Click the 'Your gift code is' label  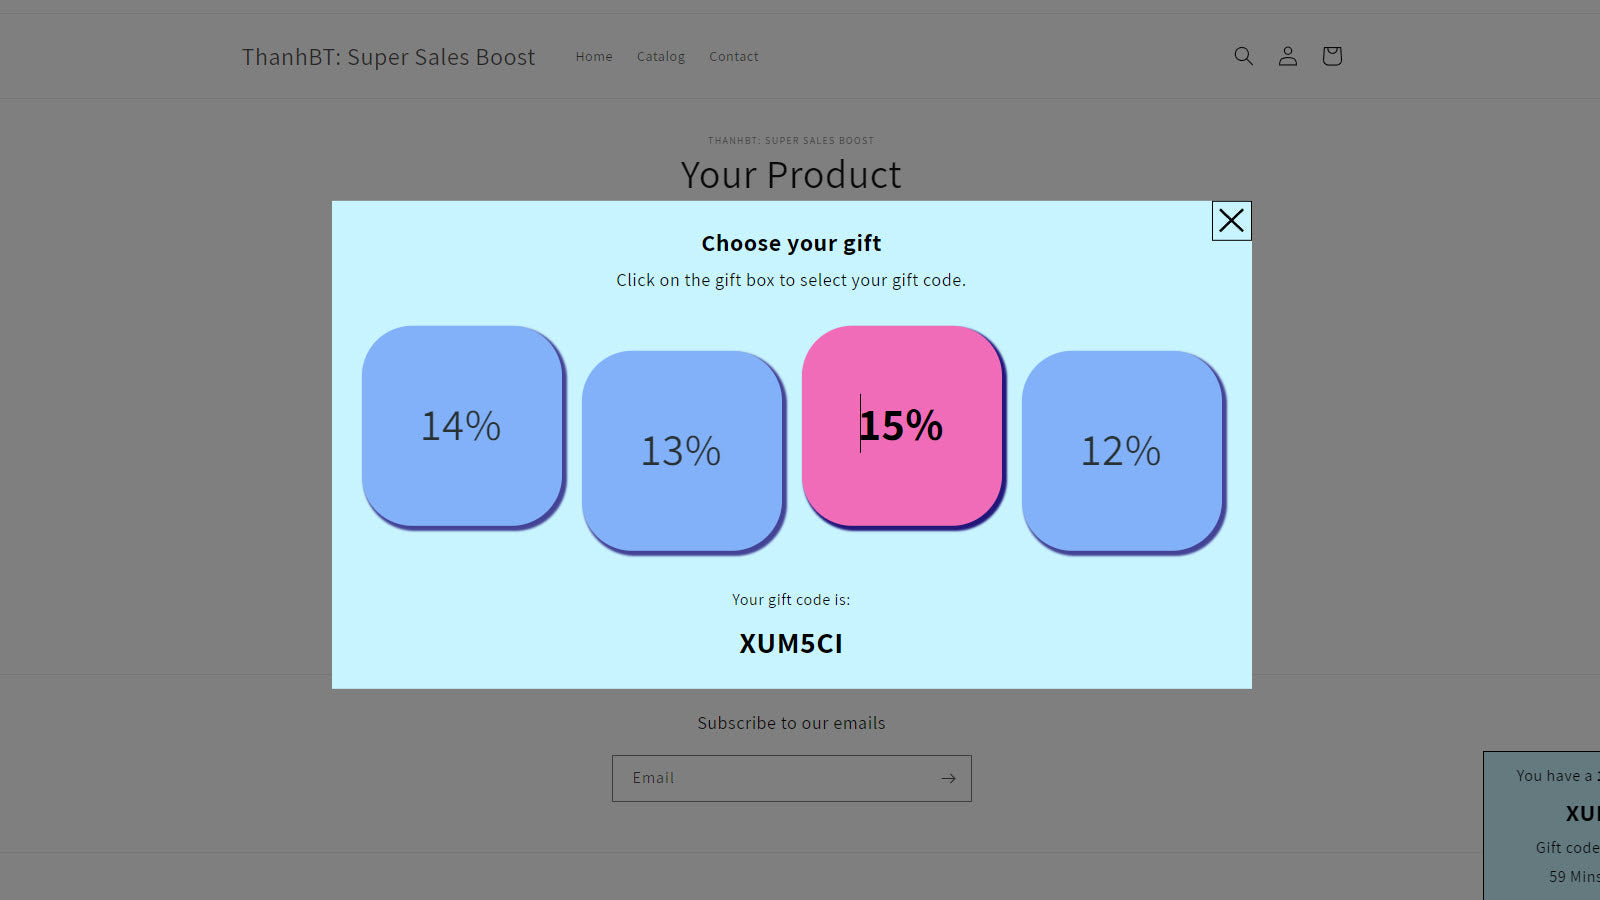(x=791, y=600)
